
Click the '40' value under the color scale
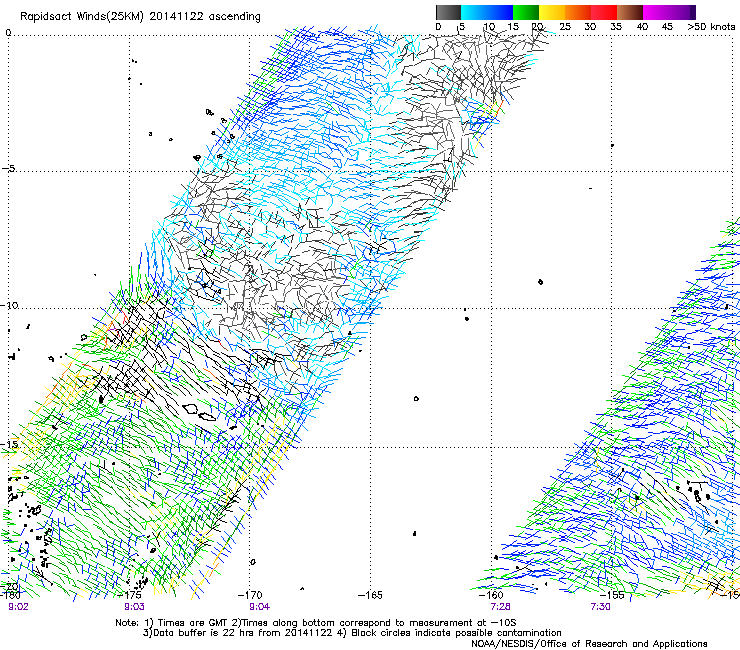point(642,27)
